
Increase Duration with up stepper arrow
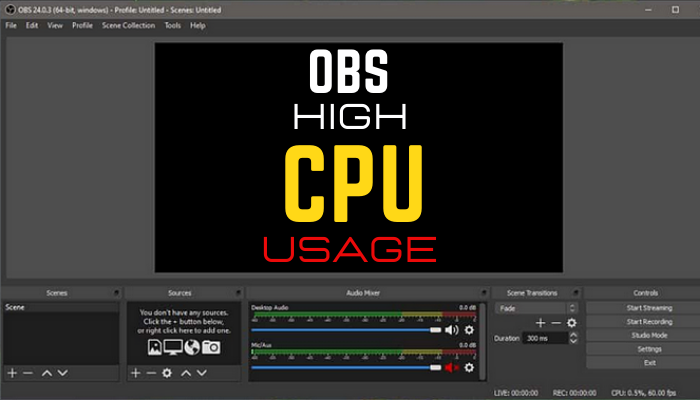coord(574,334)
